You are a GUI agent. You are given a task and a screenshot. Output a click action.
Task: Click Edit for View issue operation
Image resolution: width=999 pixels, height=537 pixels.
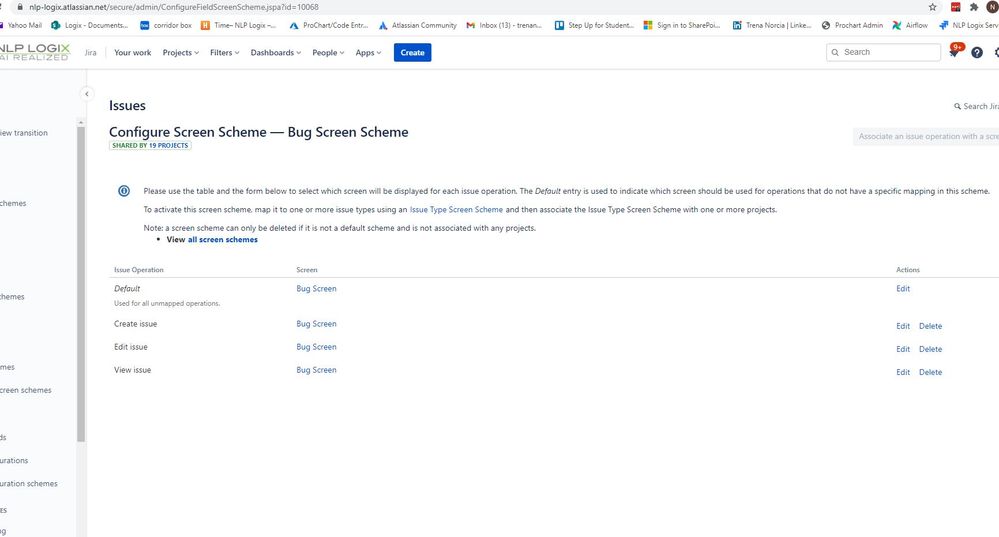click(x=903, y=372)
